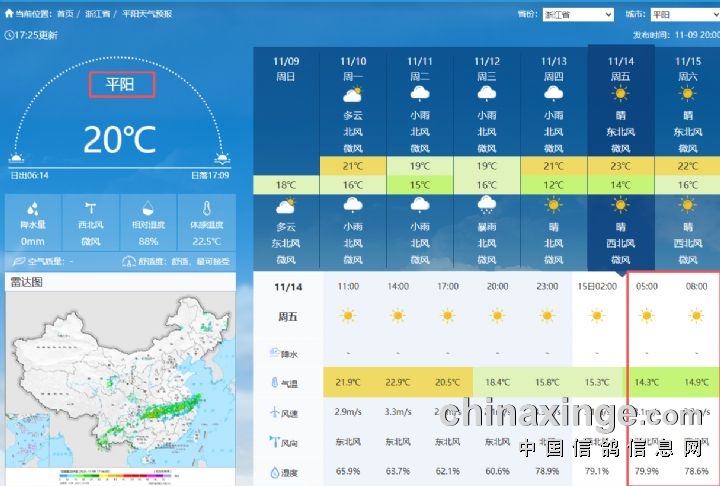
Task: Open the province dropdown showing 浙江省
Action: tap(578, 15)
